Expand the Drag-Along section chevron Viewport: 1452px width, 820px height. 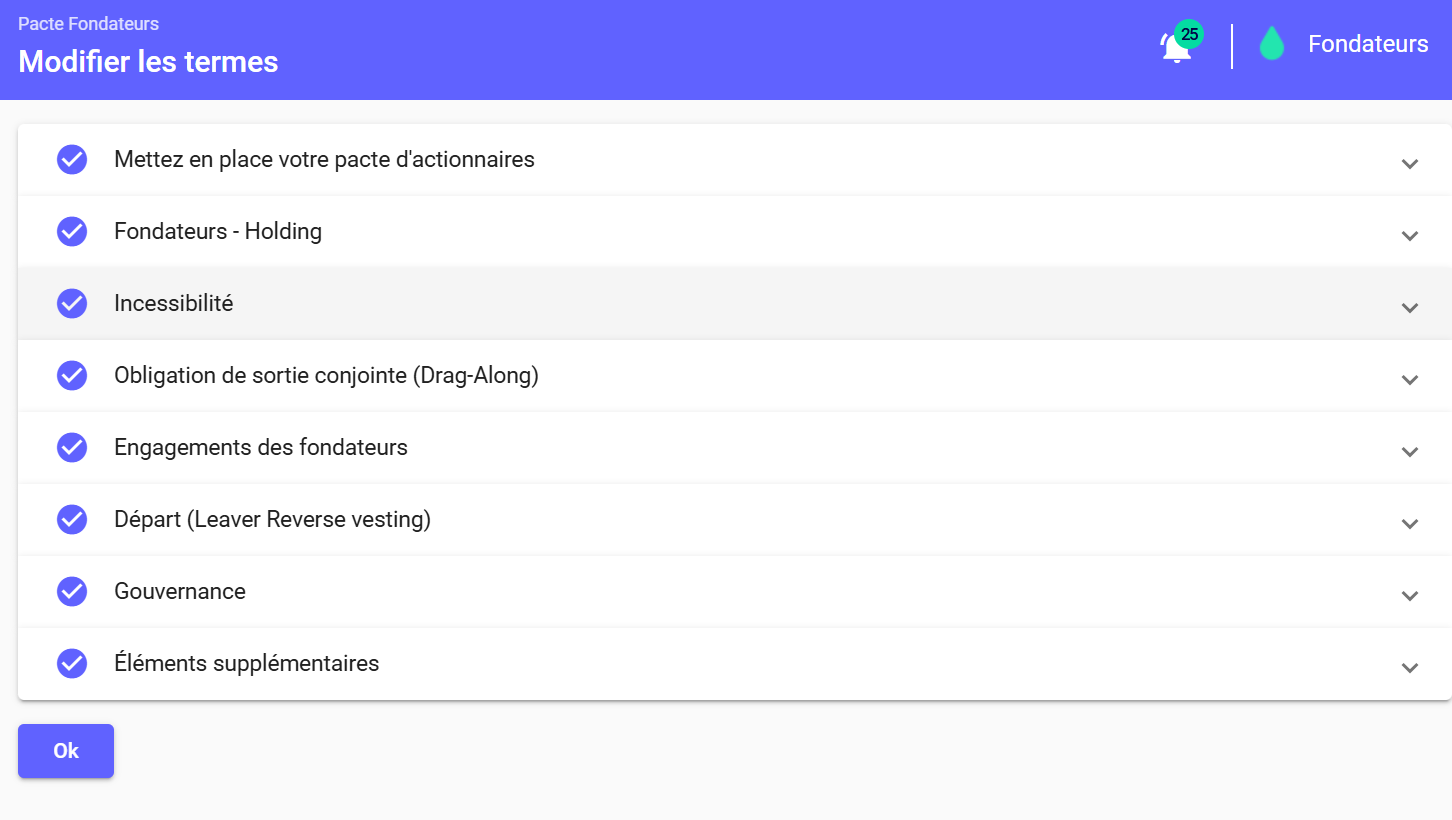(1410, 379)
